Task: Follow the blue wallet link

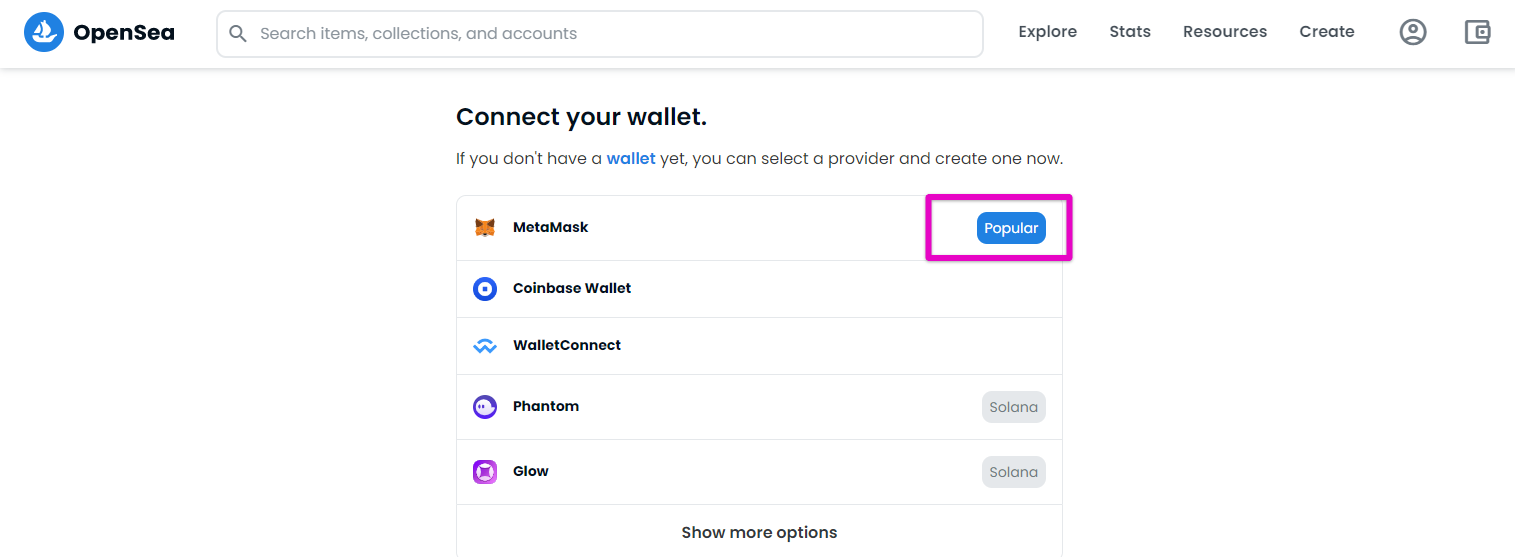Action: pyautogui.click(x=631, y=158)
